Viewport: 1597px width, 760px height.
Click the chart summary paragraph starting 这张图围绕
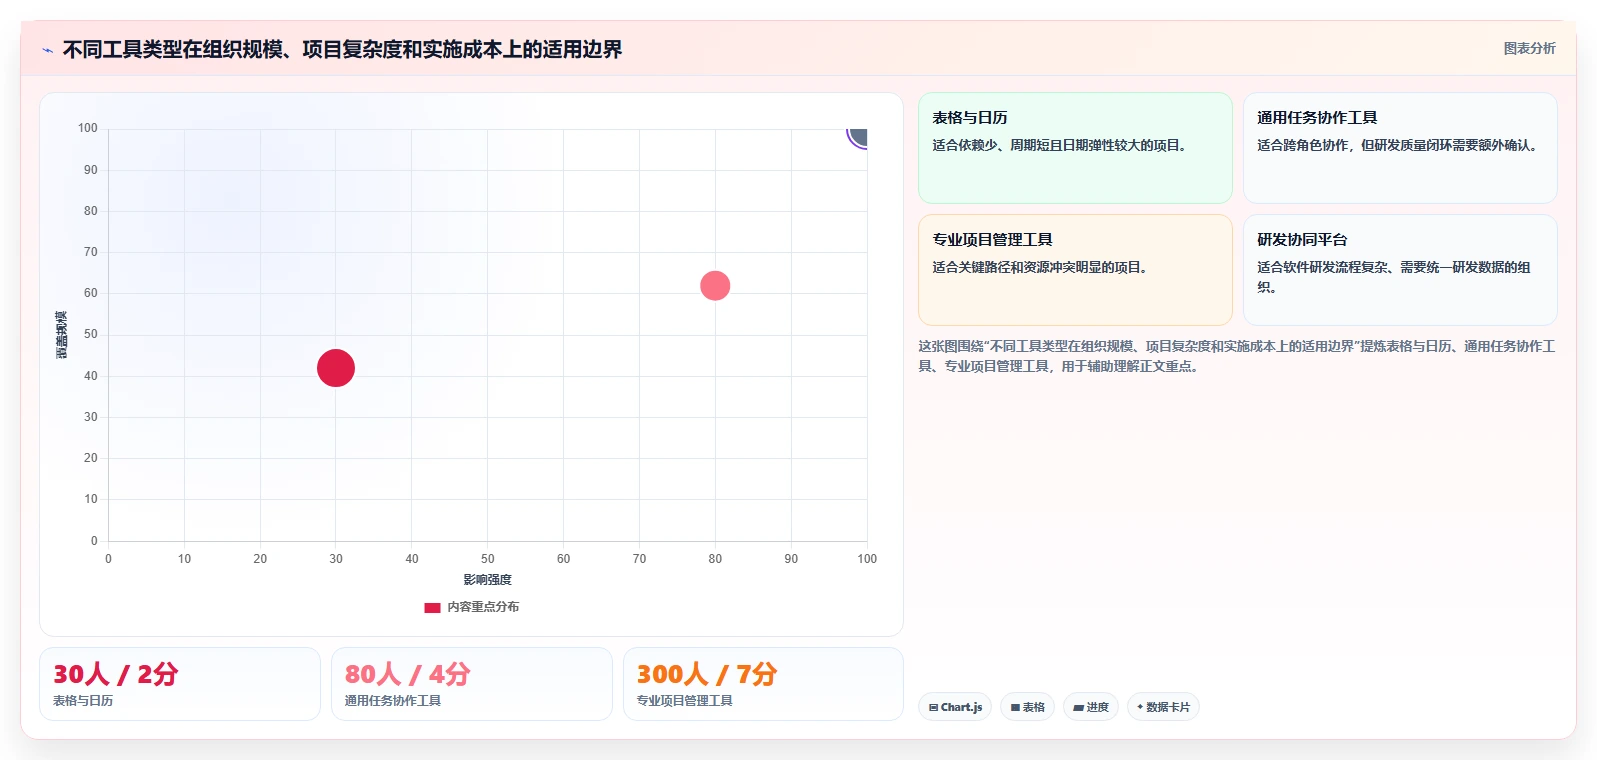click(1237, 356)
